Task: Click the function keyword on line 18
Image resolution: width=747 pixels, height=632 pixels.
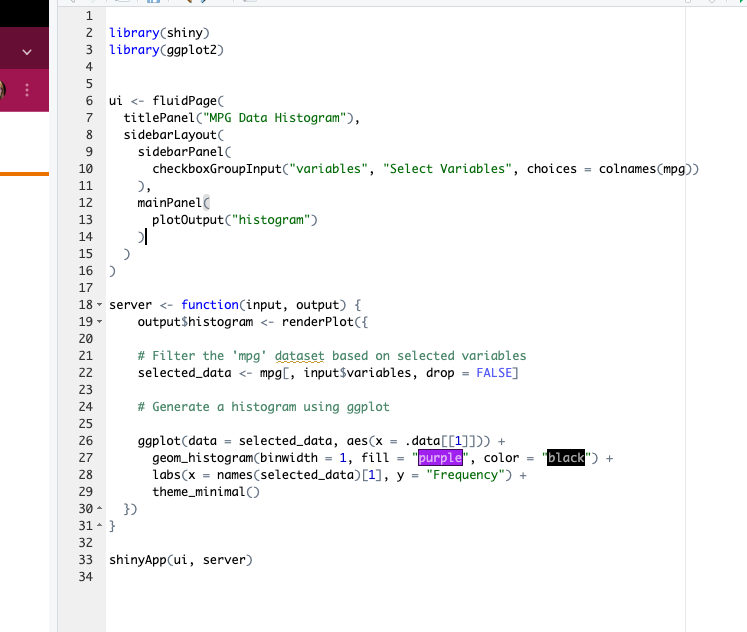Action: click(210, 305)
